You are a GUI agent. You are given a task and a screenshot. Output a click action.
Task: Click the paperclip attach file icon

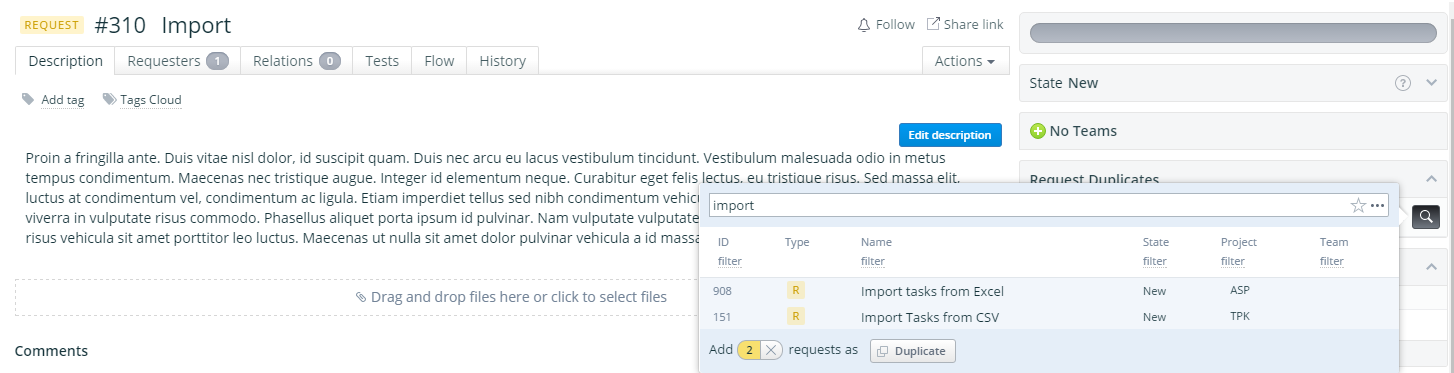coord(361,297)
